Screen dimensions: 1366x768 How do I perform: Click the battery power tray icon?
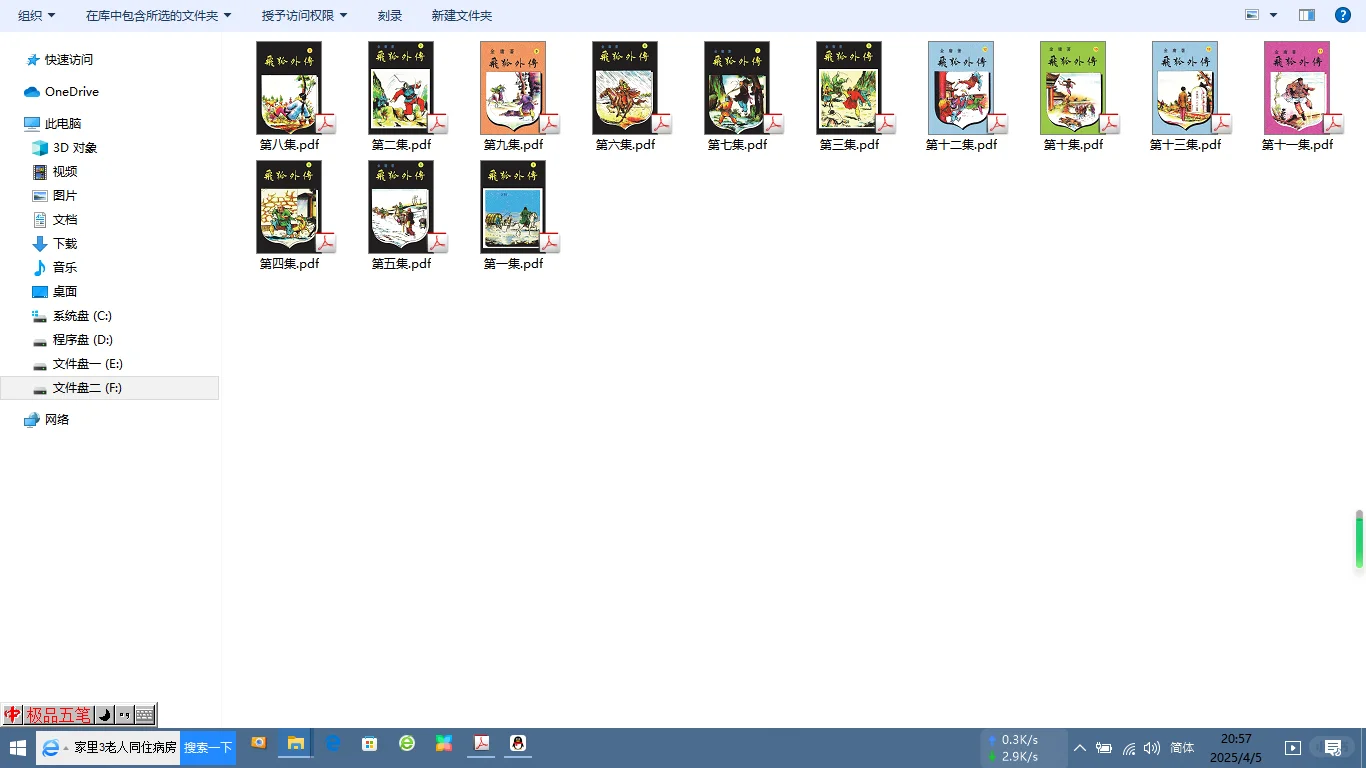click(1104, 748)
